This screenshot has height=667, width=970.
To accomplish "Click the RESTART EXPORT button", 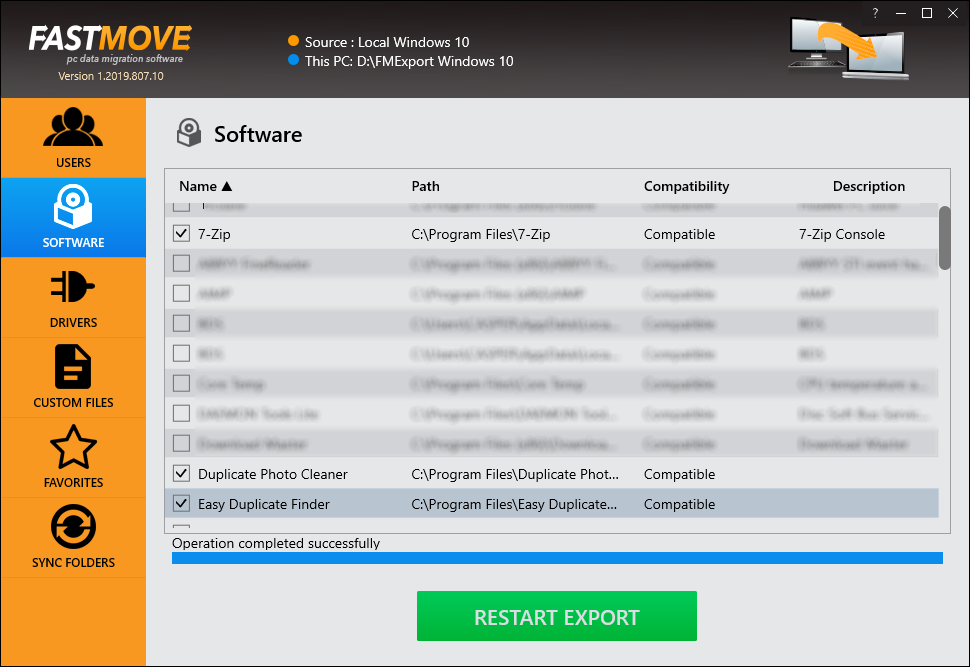I will click(557, 616).
